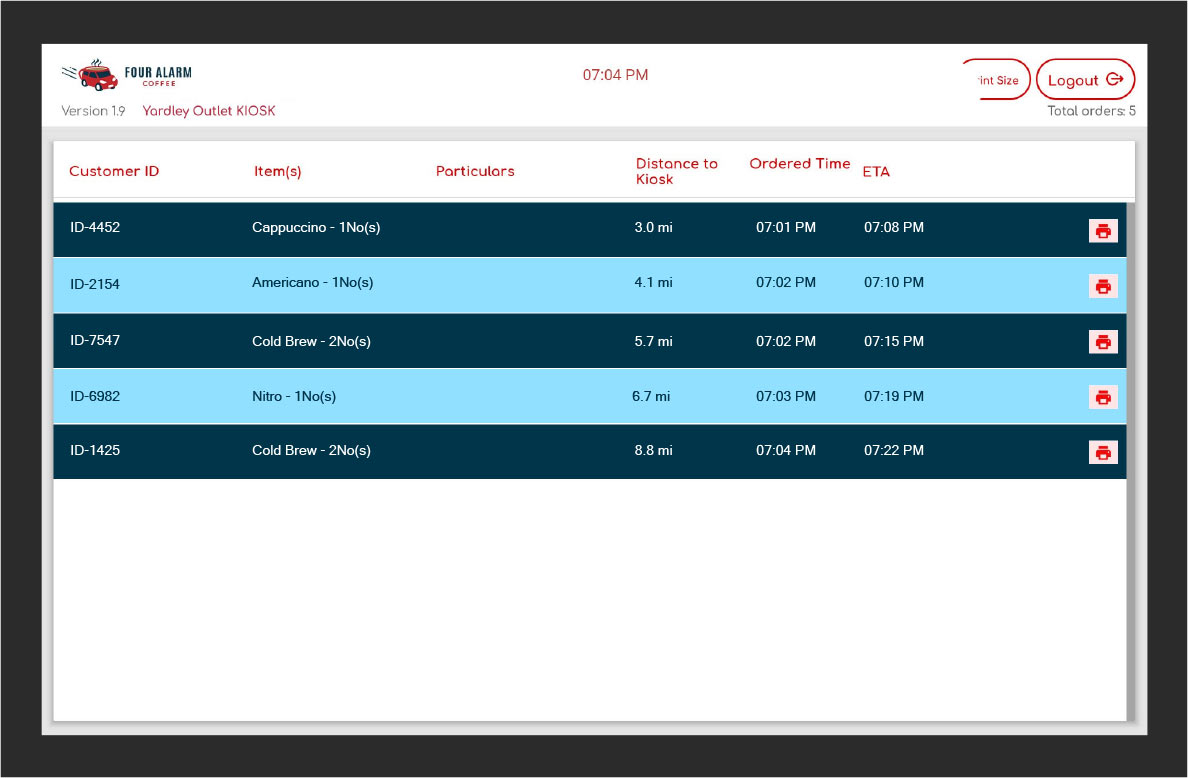Click the 07:04 PM clock display
Image resolution: width=1188 pixels, height=778 pixels.
[x=615, y=75]
